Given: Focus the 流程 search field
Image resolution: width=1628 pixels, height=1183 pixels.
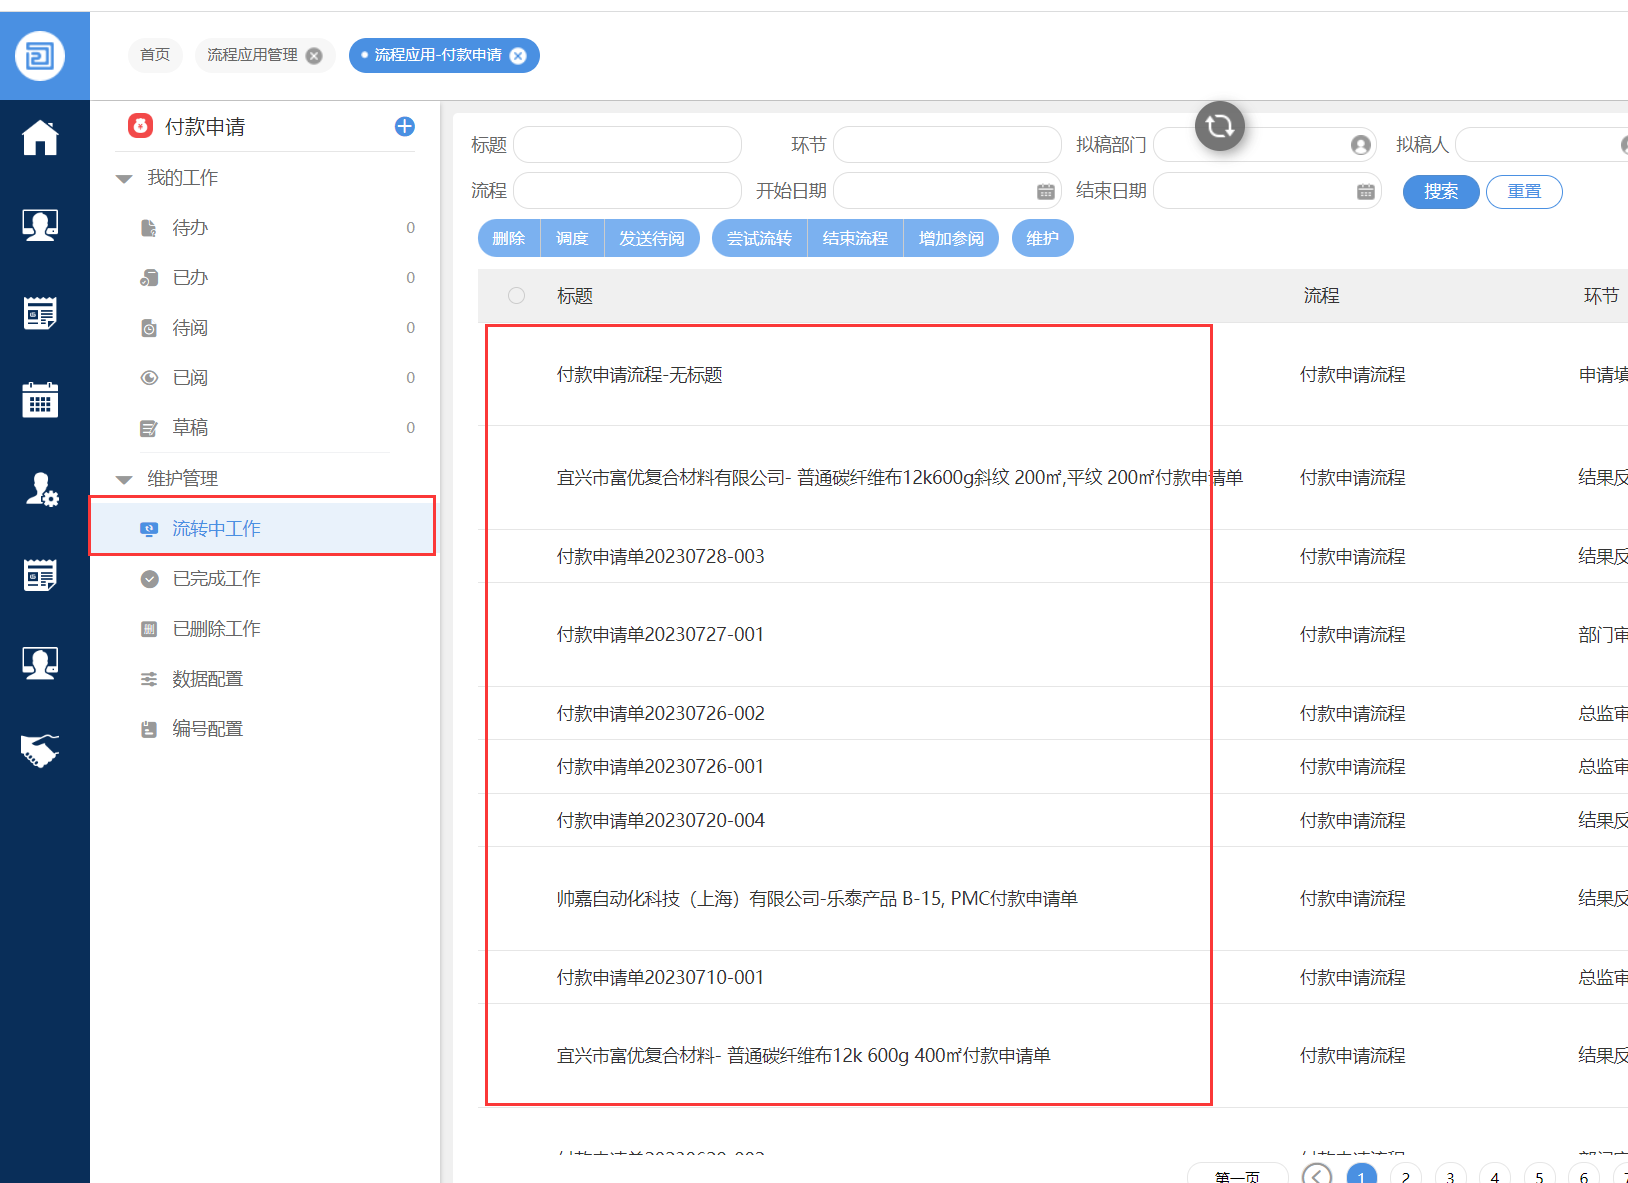Looking at the screenshot, I should coord(627,191).
